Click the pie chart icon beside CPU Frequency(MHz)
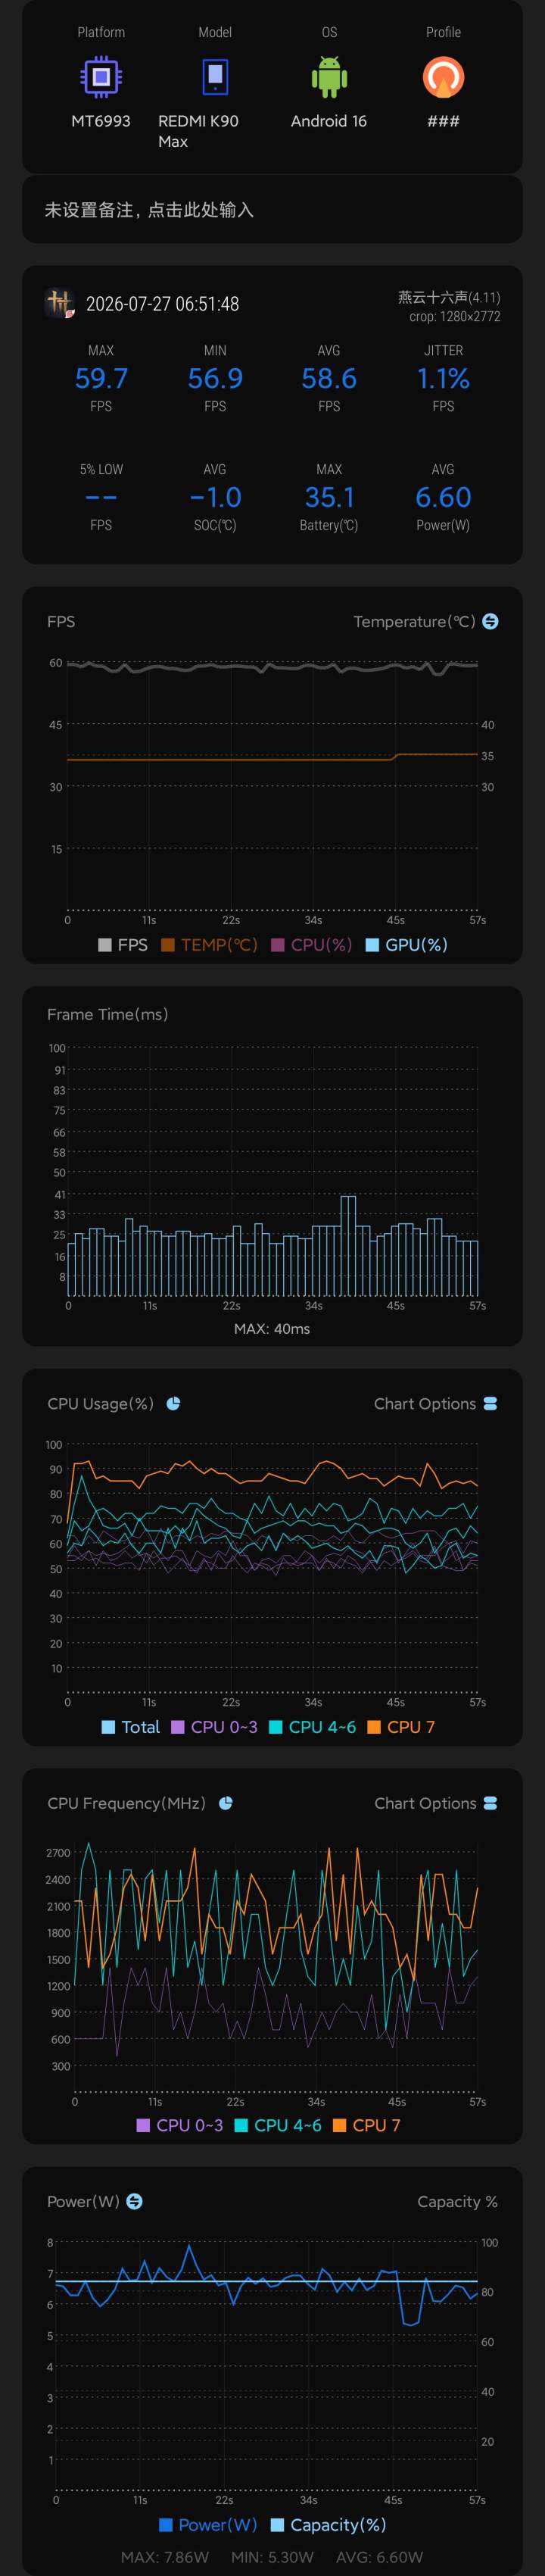This screenshot has width=545, height=2576. (226, 1803)
